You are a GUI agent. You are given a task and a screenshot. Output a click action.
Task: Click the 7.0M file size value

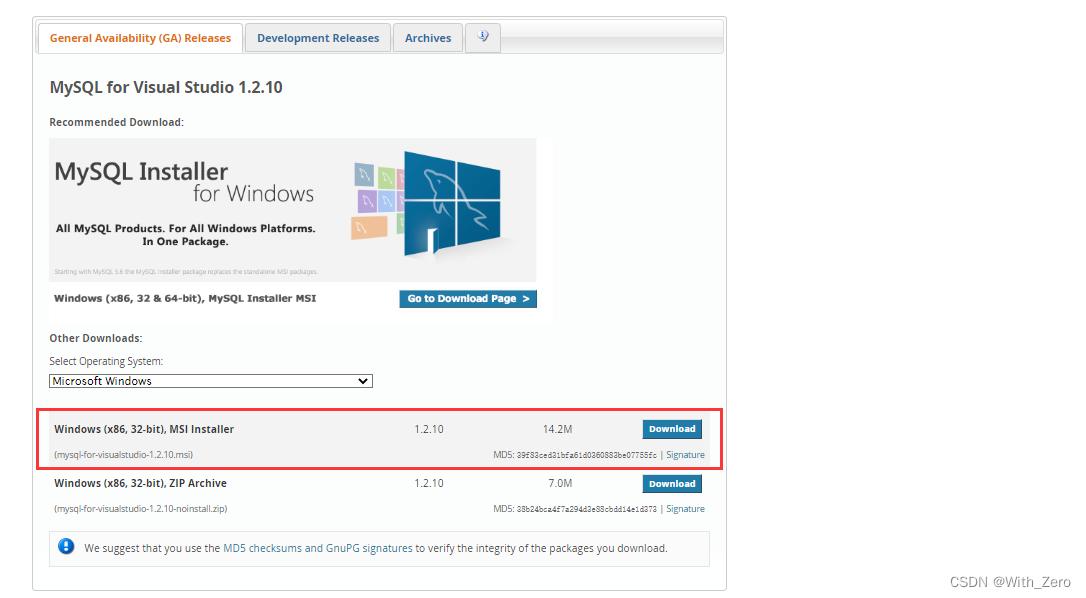pyautogui.click(x=560, y=484)
